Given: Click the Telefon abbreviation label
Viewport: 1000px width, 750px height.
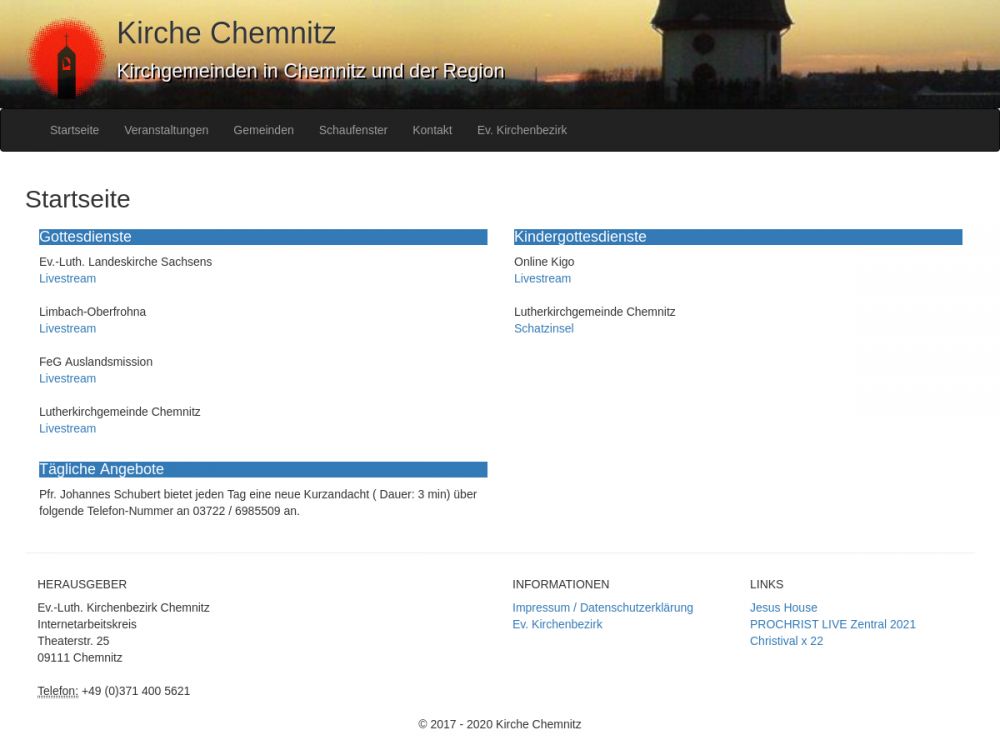Looking at the screenshot, I should coord(57,691).
